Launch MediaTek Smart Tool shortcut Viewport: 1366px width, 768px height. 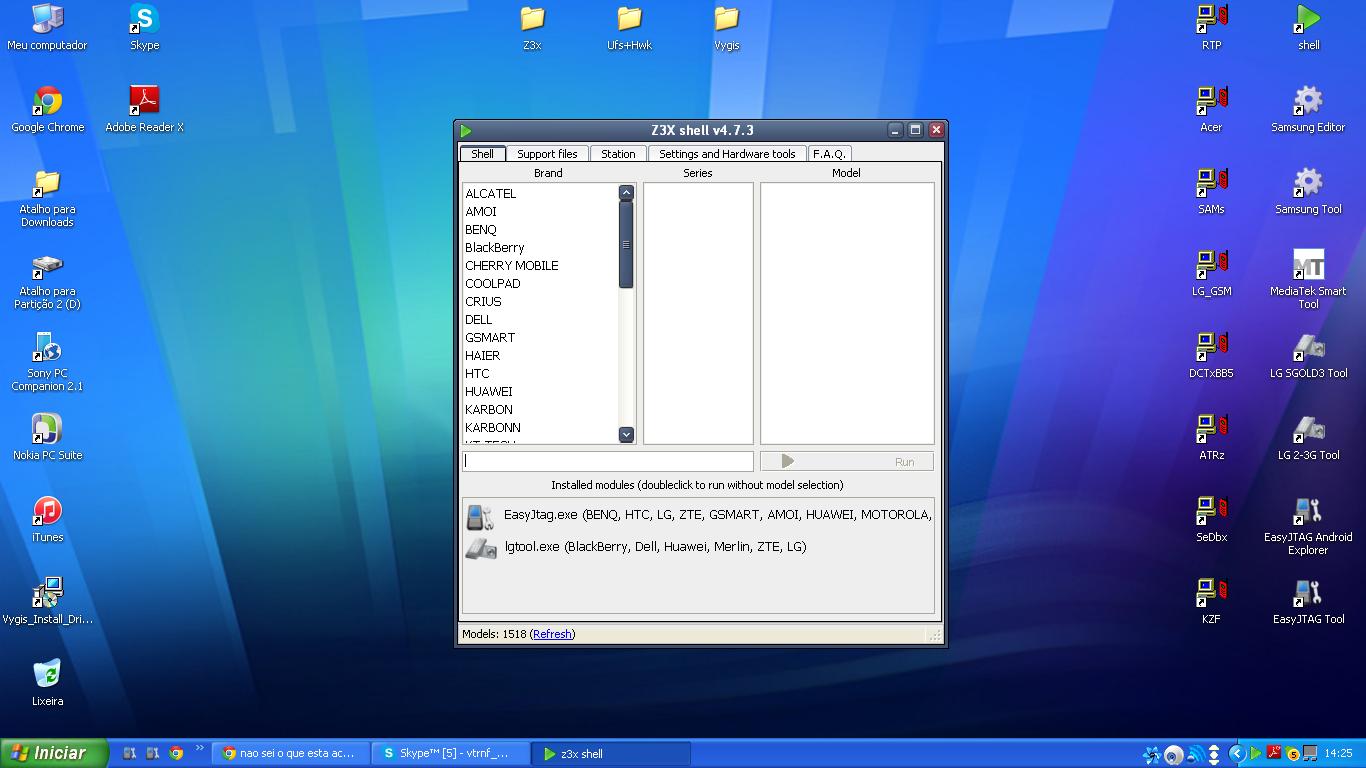coord(1308,279)
